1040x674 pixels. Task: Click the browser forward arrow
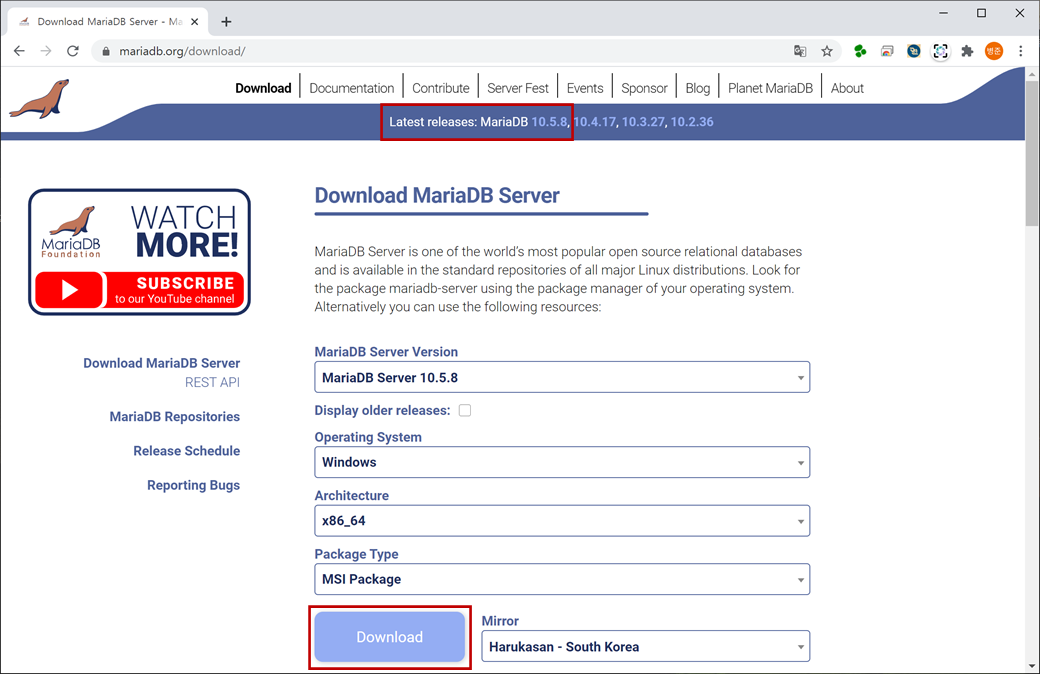point(46,51)
